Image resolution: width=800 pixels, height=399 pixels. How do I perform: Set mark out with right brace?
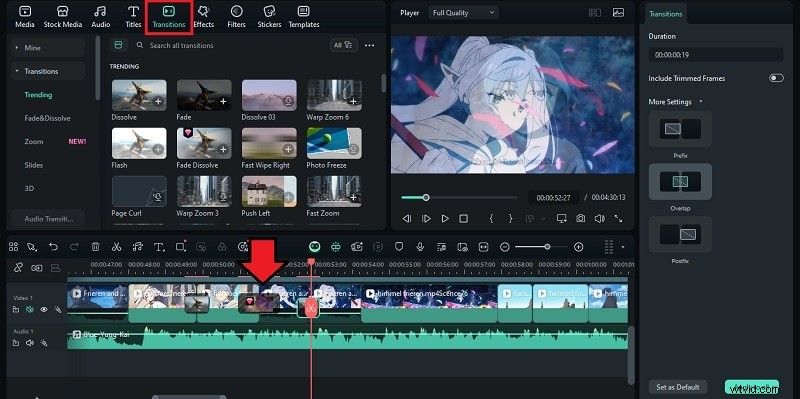tap(510, 218)
